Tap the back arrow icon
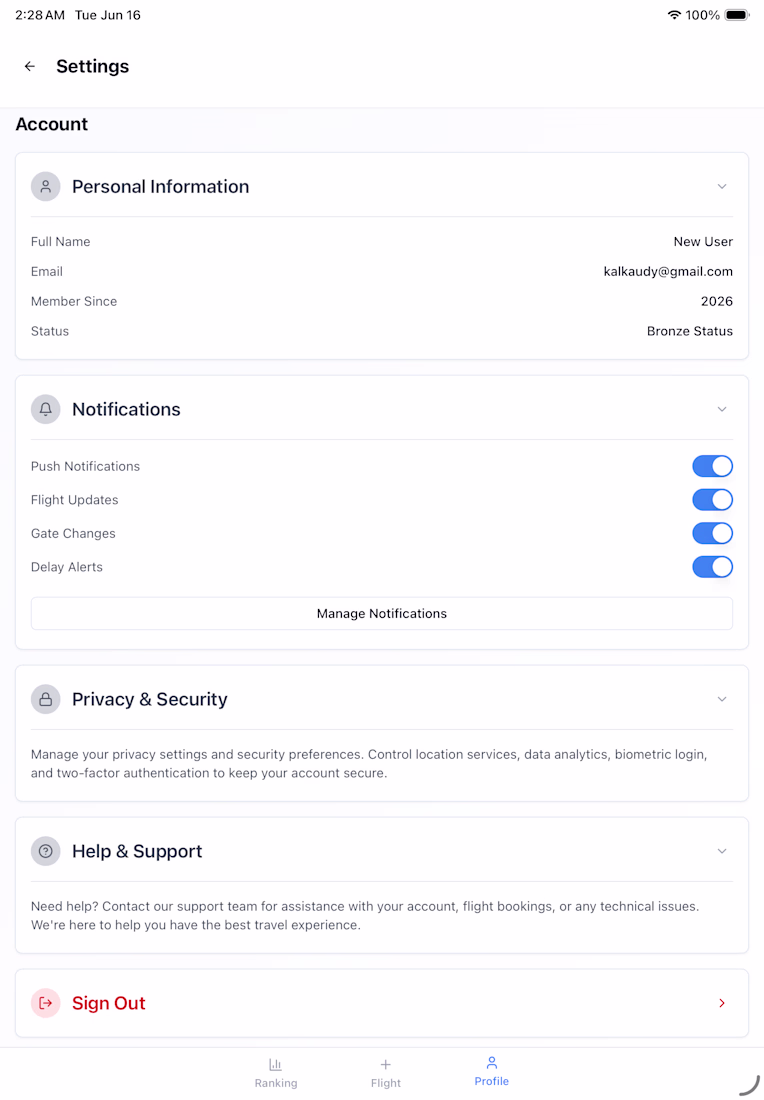The height and width of the screenshot is (1100, 764). (29, 66)
